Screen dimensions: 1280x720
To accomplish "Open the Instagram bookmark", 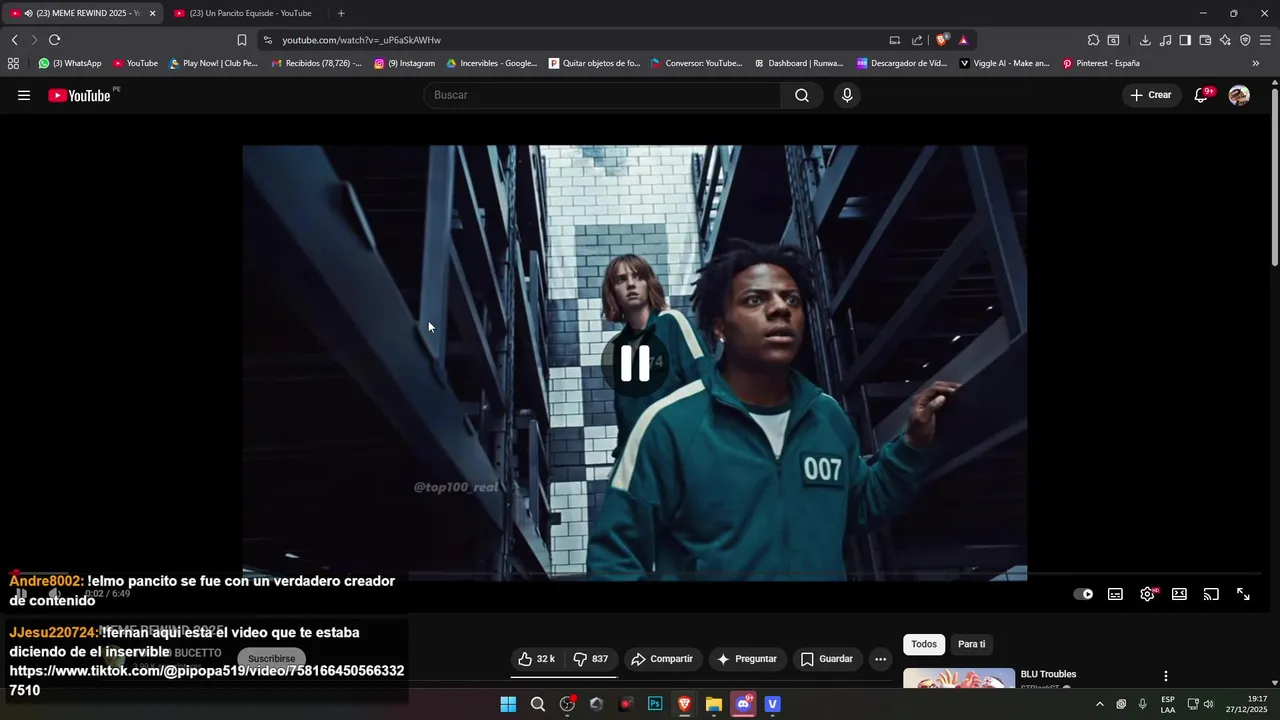I will [405, 63].
